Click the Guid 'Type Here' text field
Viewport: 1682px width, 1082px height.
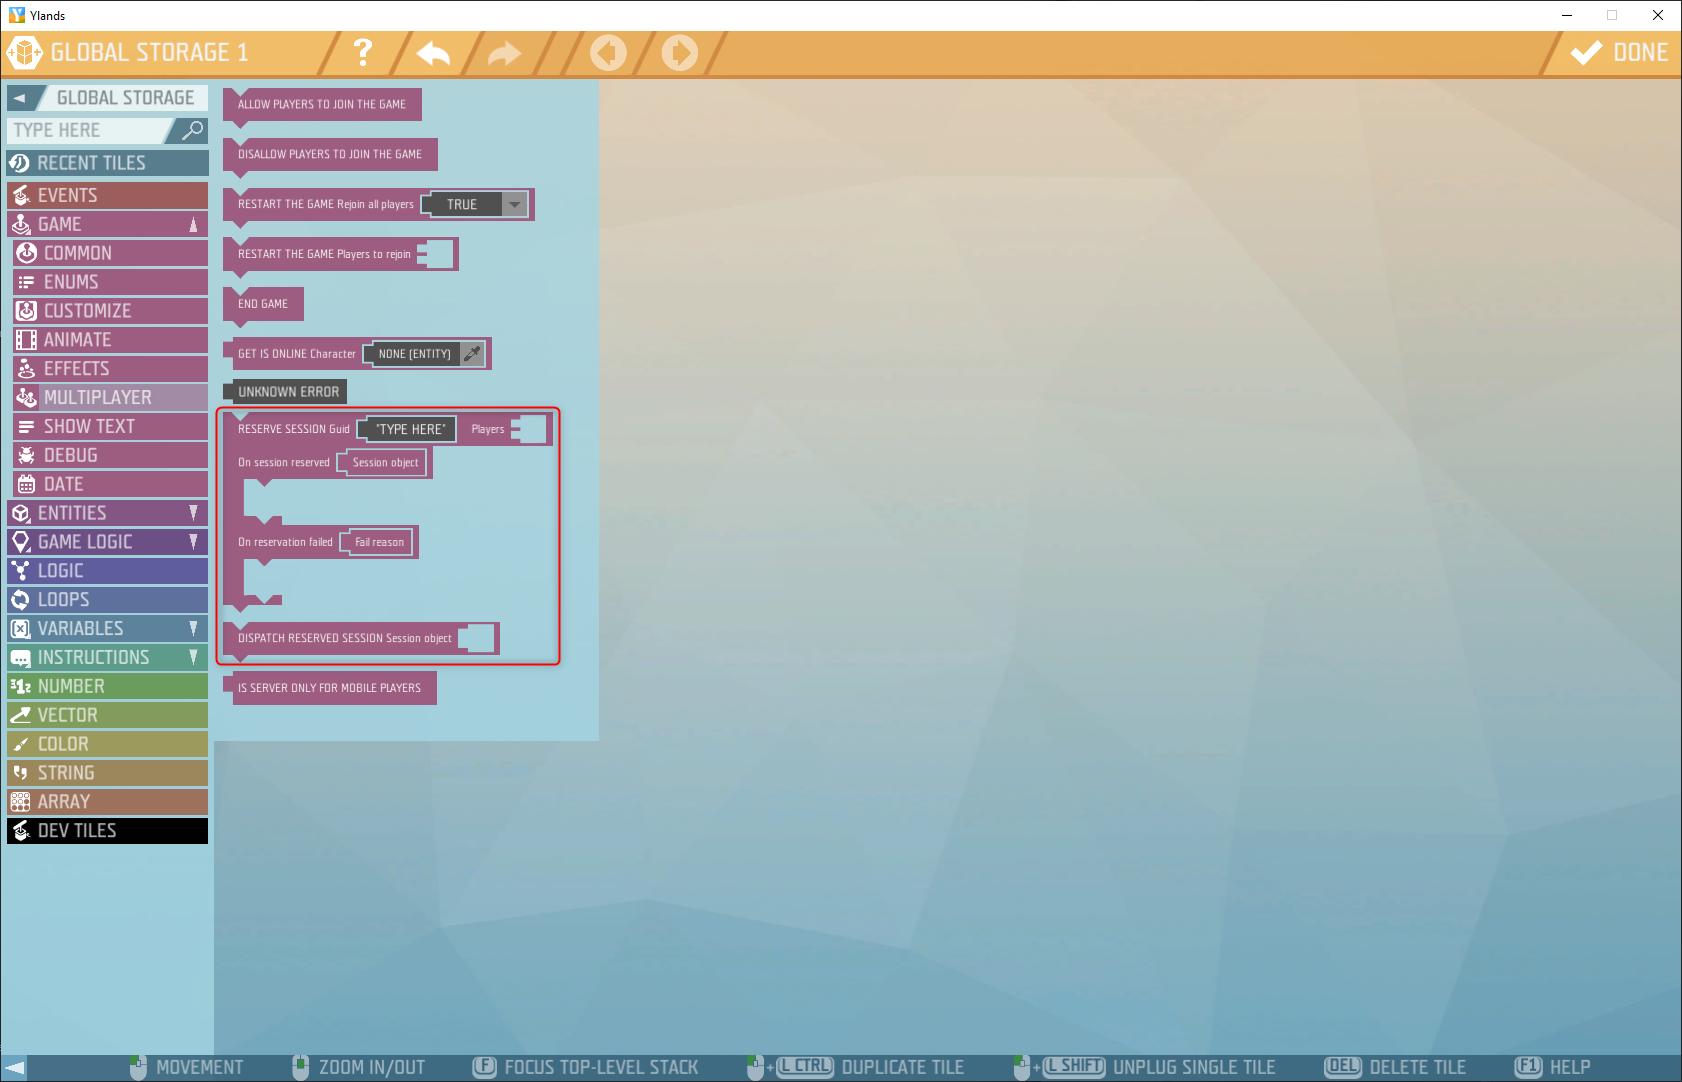click(x=409, y=429)
